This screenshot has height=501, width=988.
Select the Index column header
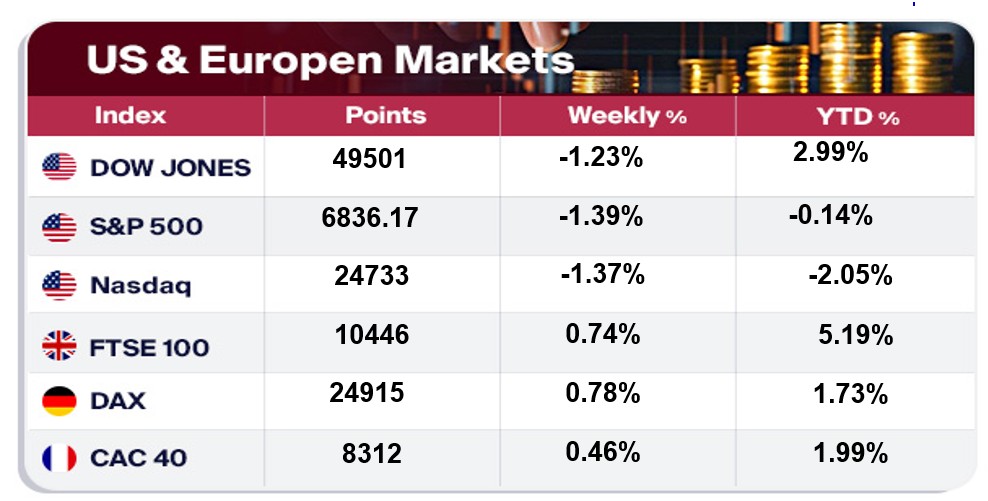pyautogui.click(x=130, y=115)
